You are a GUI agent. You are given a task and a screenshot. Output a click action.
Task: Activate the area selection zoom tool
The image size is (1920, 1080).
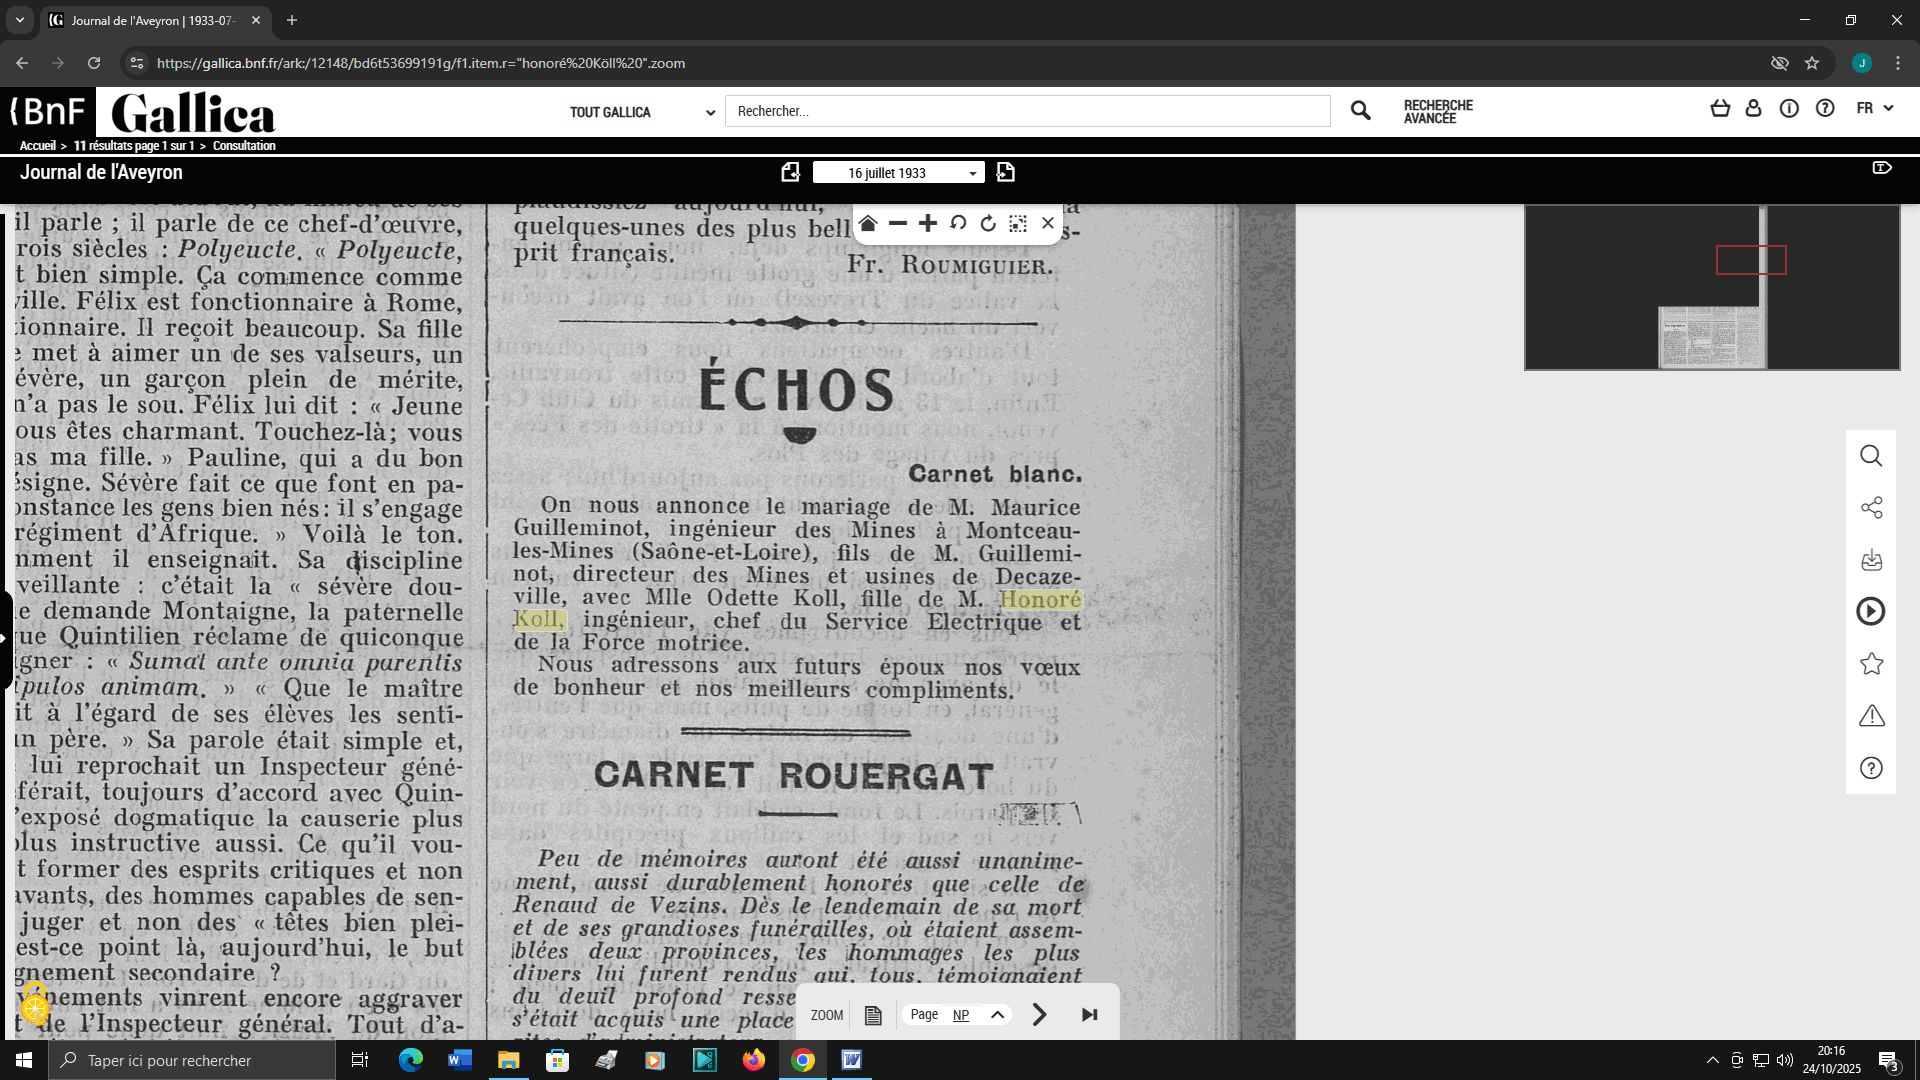pyautogui.click(x=1018, y=224)
